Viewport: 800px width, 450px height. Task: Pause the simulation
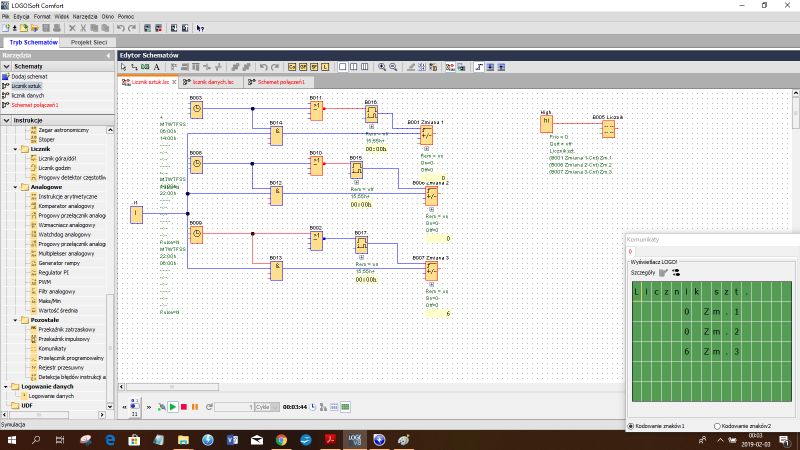[195, 407]
